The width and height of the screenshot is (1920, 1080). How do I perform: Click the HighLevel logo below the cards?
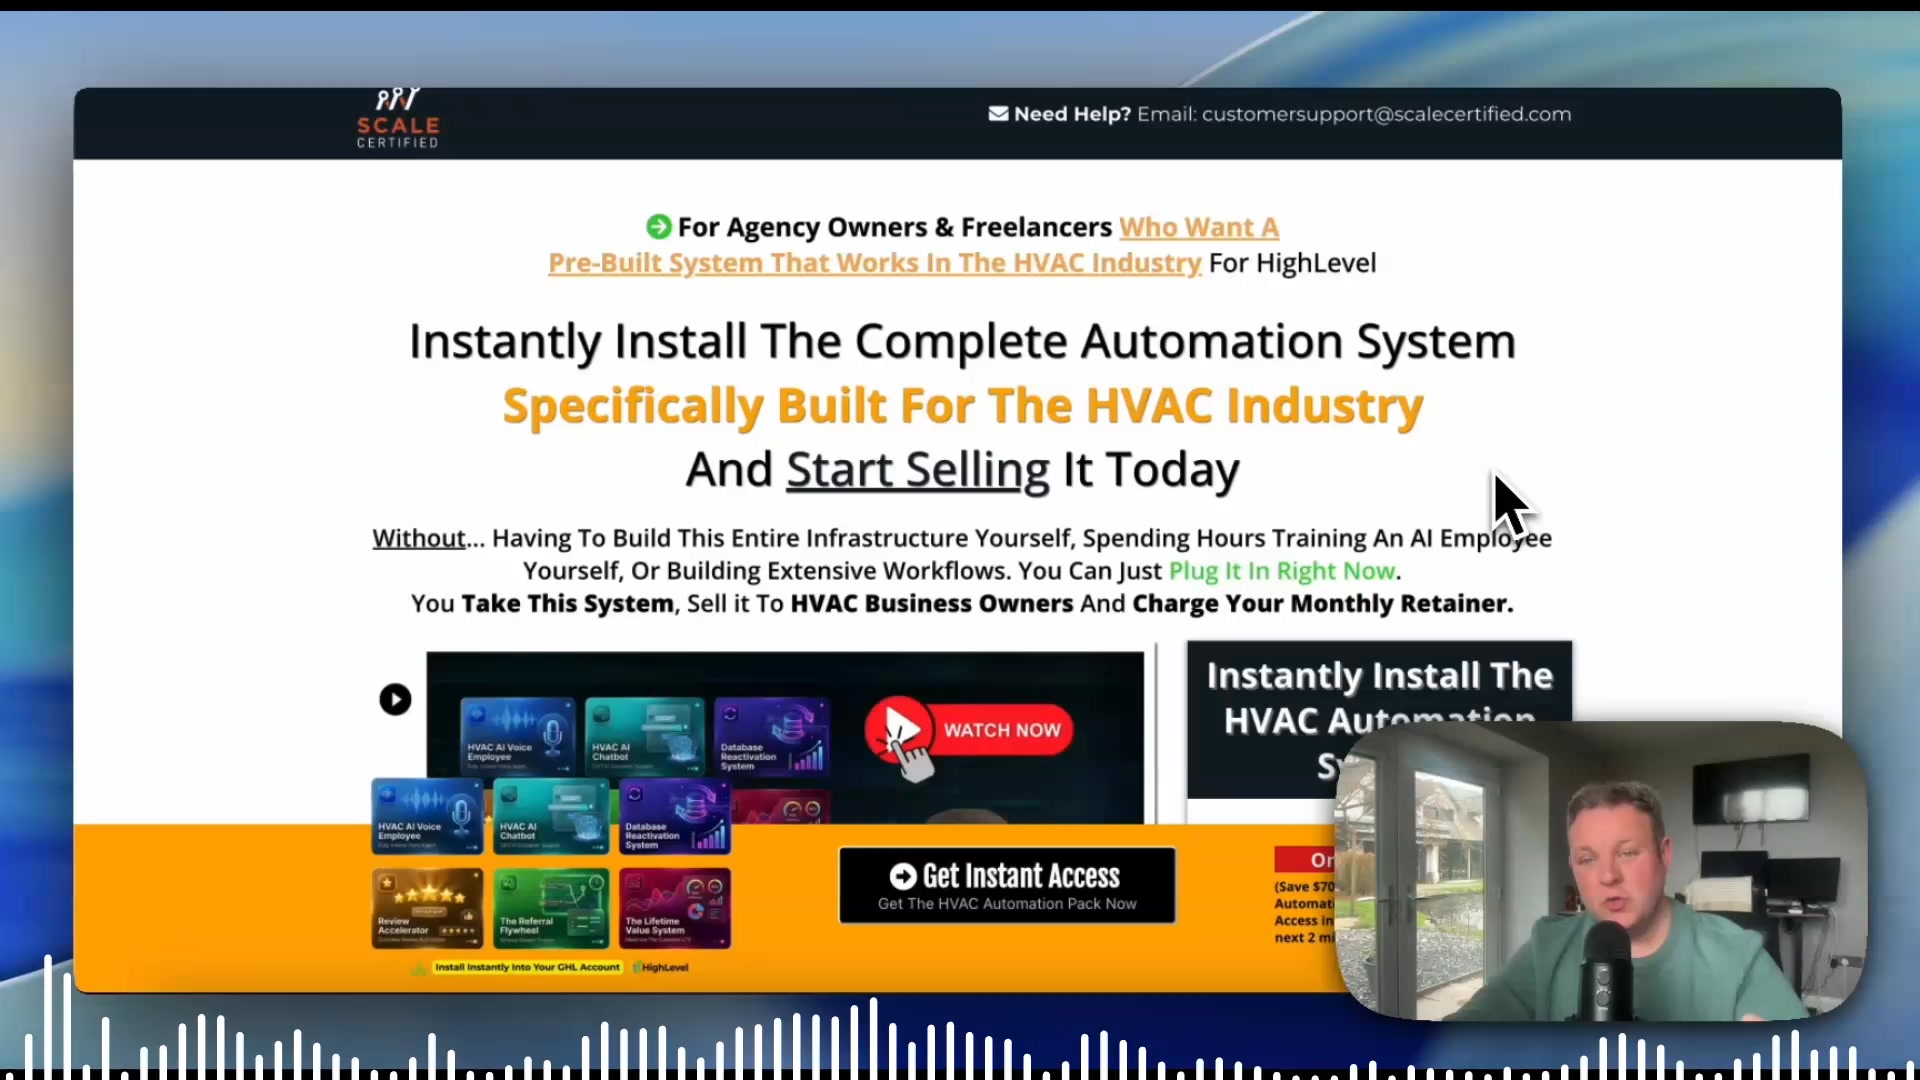tap(661, 967)
